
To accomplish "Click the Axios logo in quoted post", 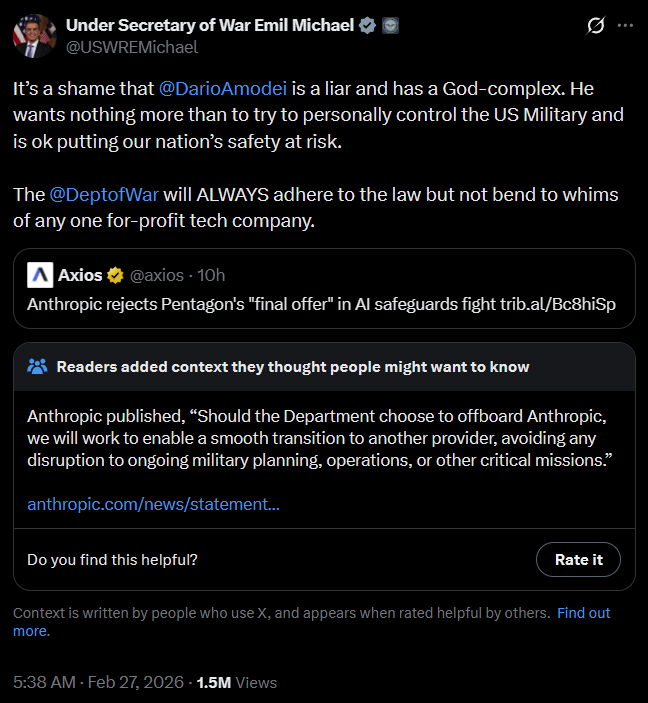I will pyautogui.click(x=40, y=275).
